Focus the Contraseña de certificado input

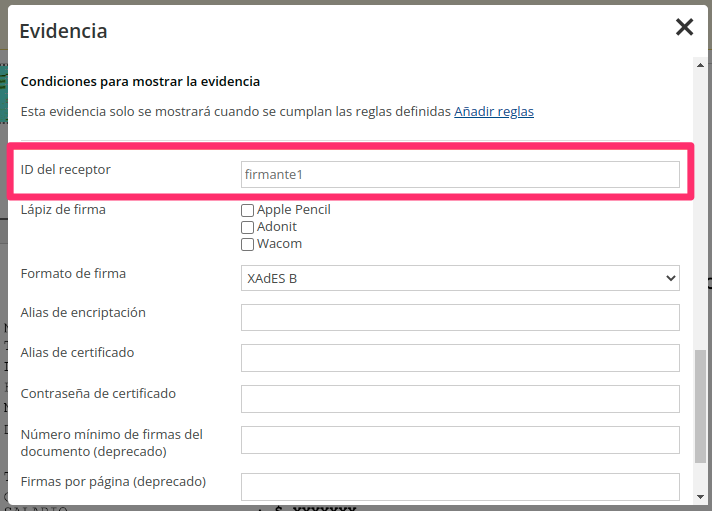460,399
